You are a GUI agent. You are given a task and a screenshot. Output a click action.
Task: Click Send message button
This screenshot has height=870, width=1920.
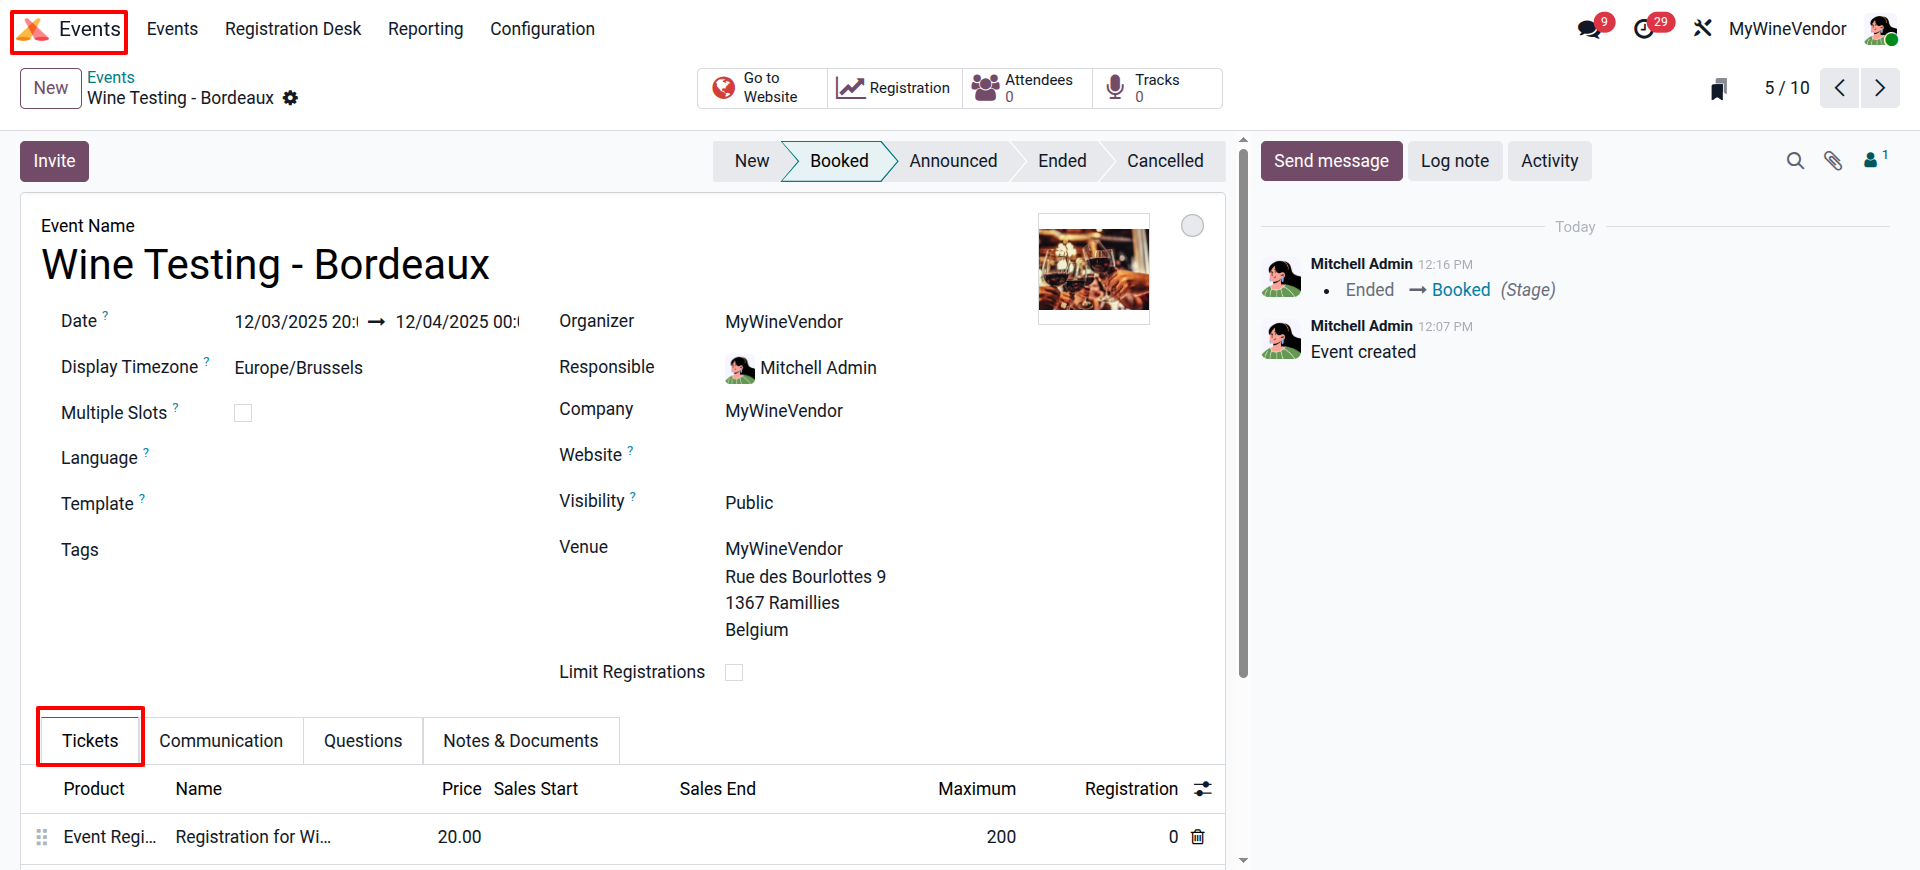(x=1331, y=161)
